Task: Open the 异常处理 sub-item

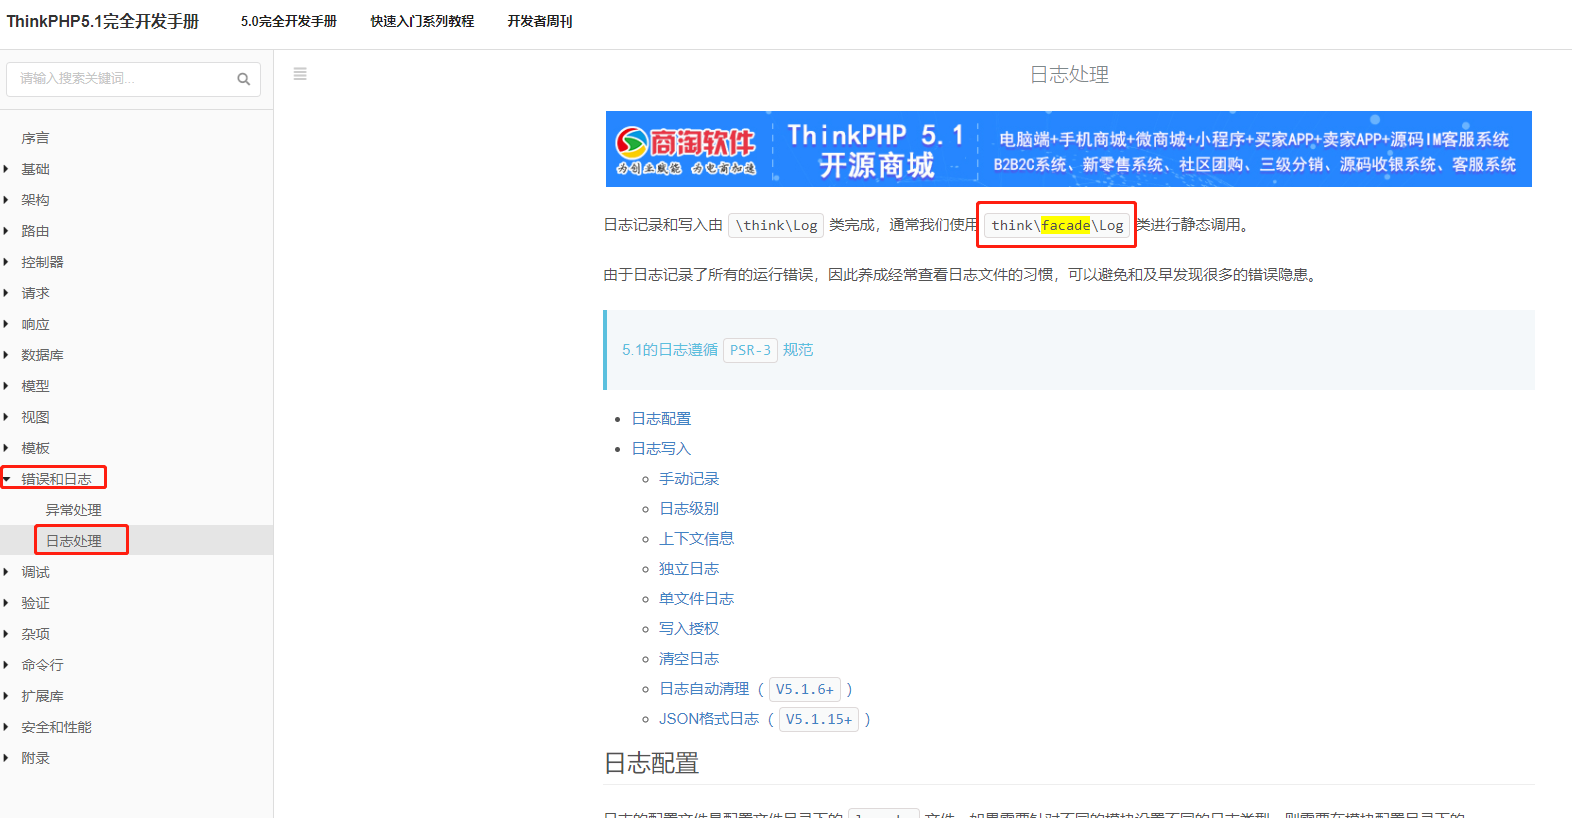Action: 73,510
